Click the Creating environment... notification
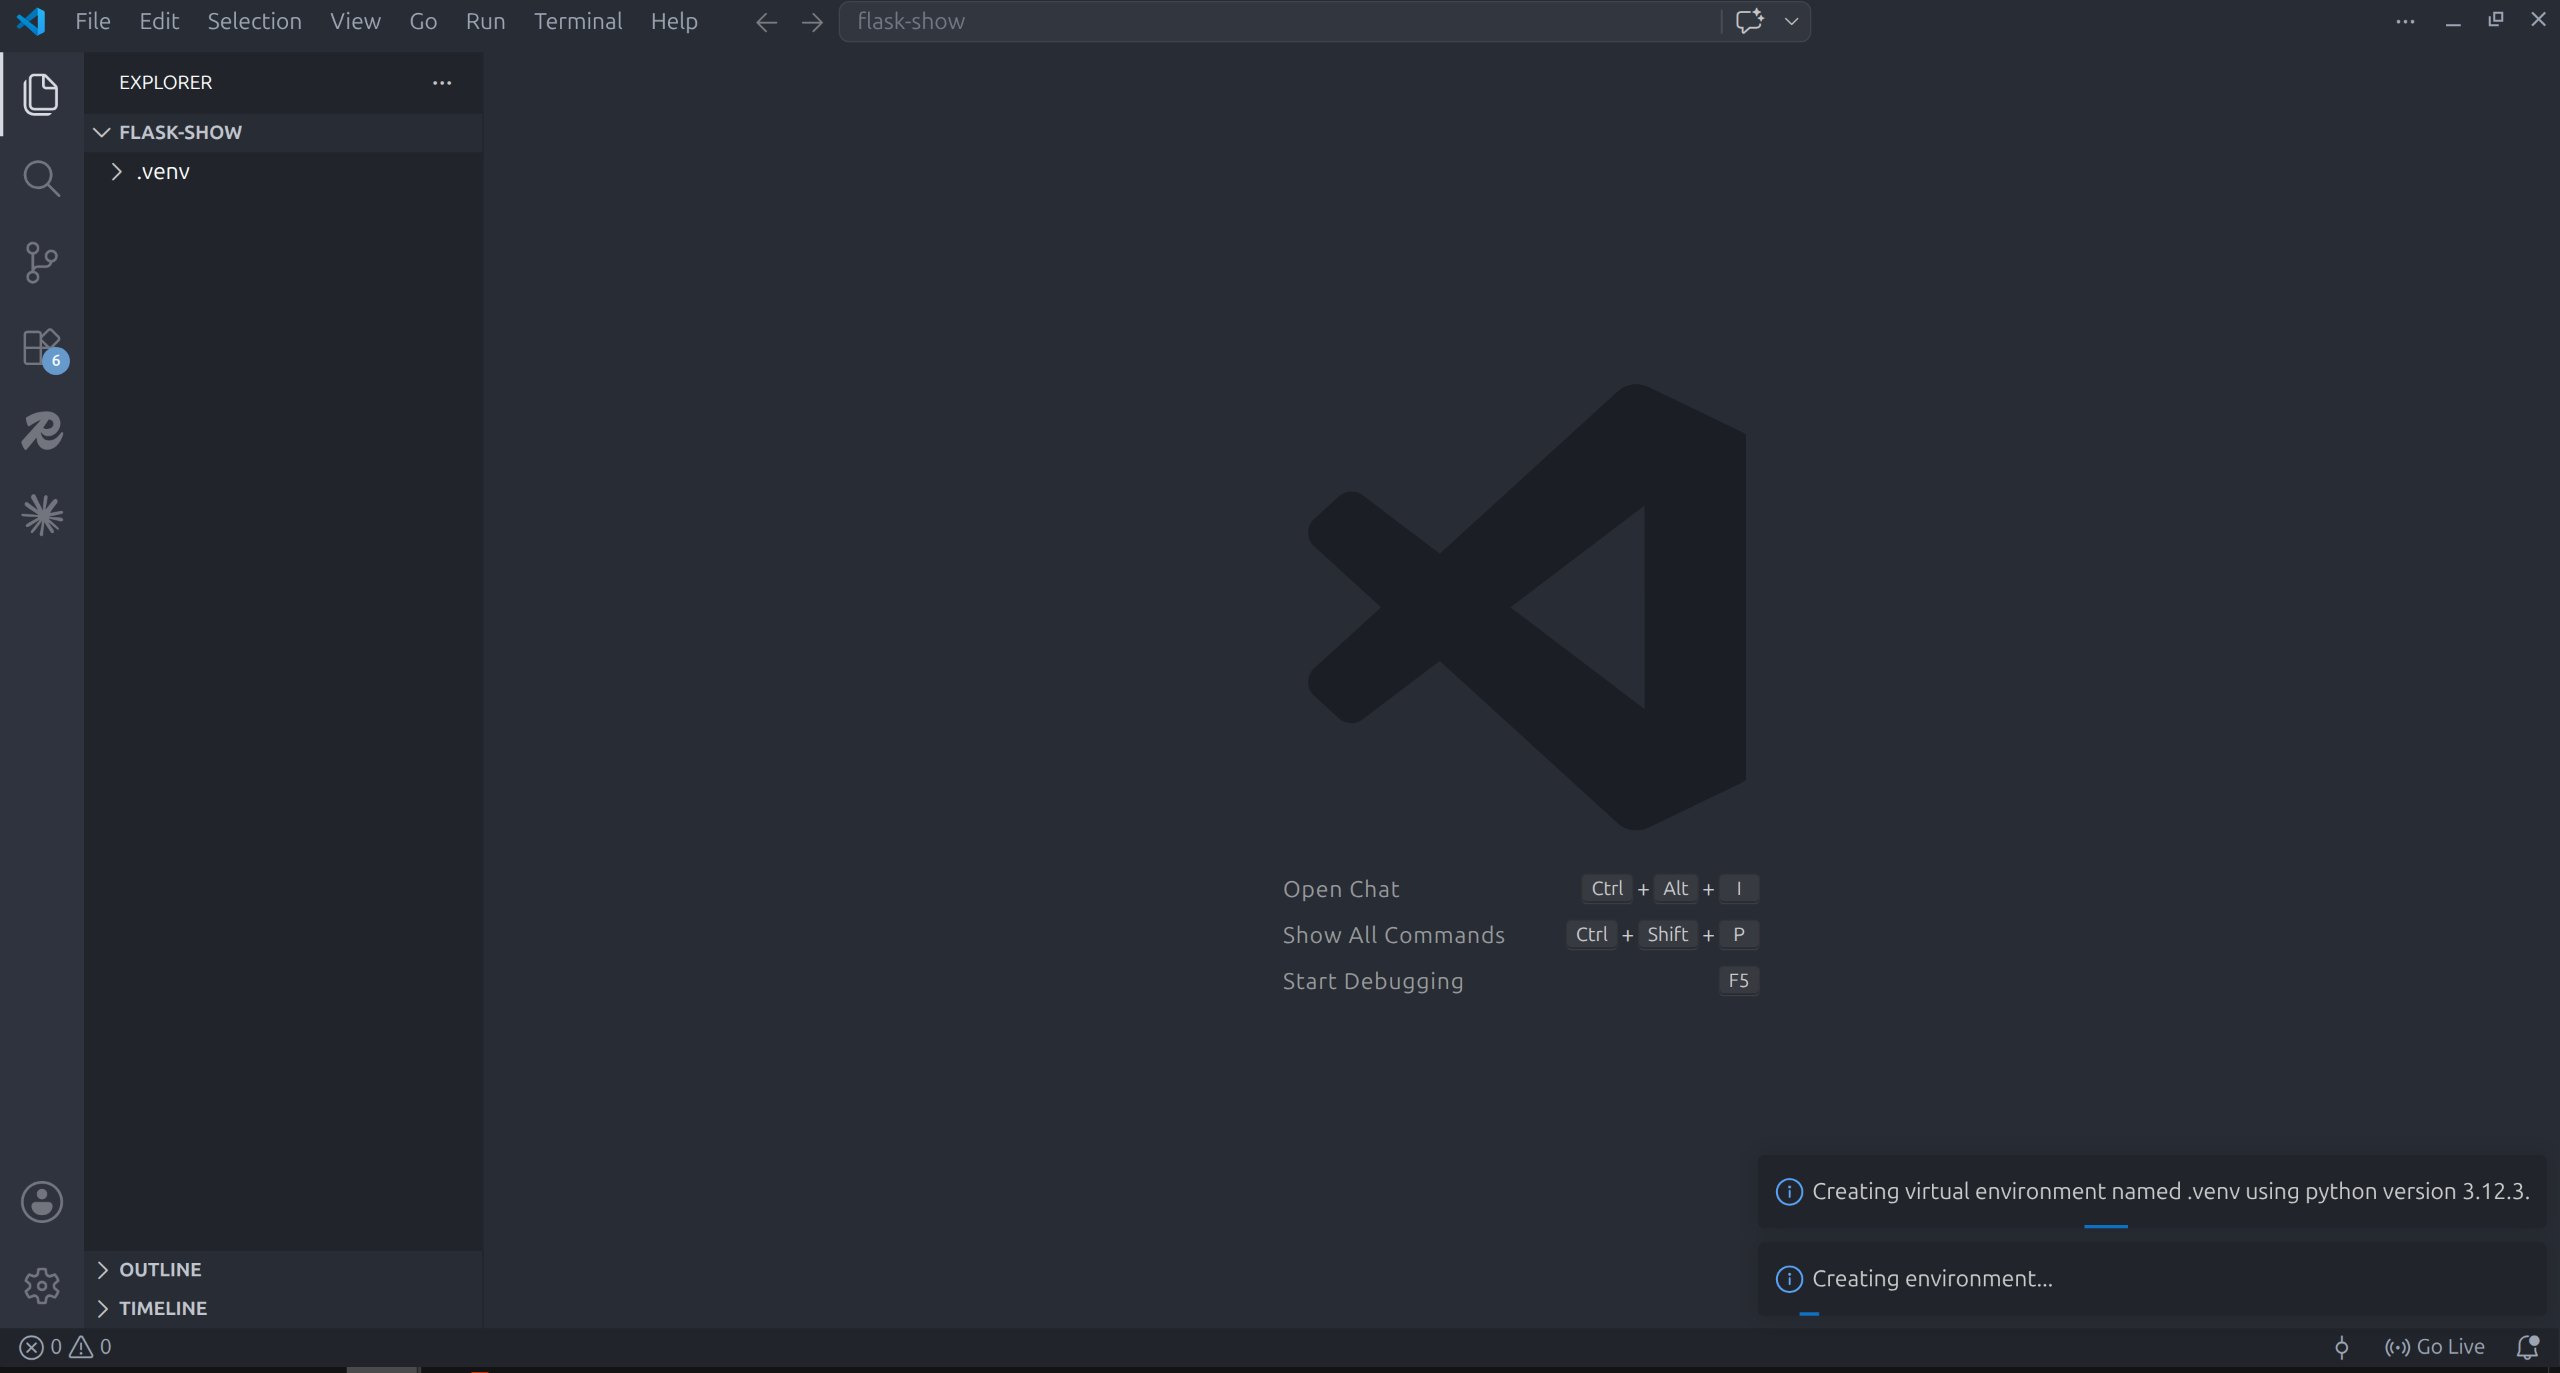The width and height of the screenshot is (2560, 1373). pos(2152,1278)
